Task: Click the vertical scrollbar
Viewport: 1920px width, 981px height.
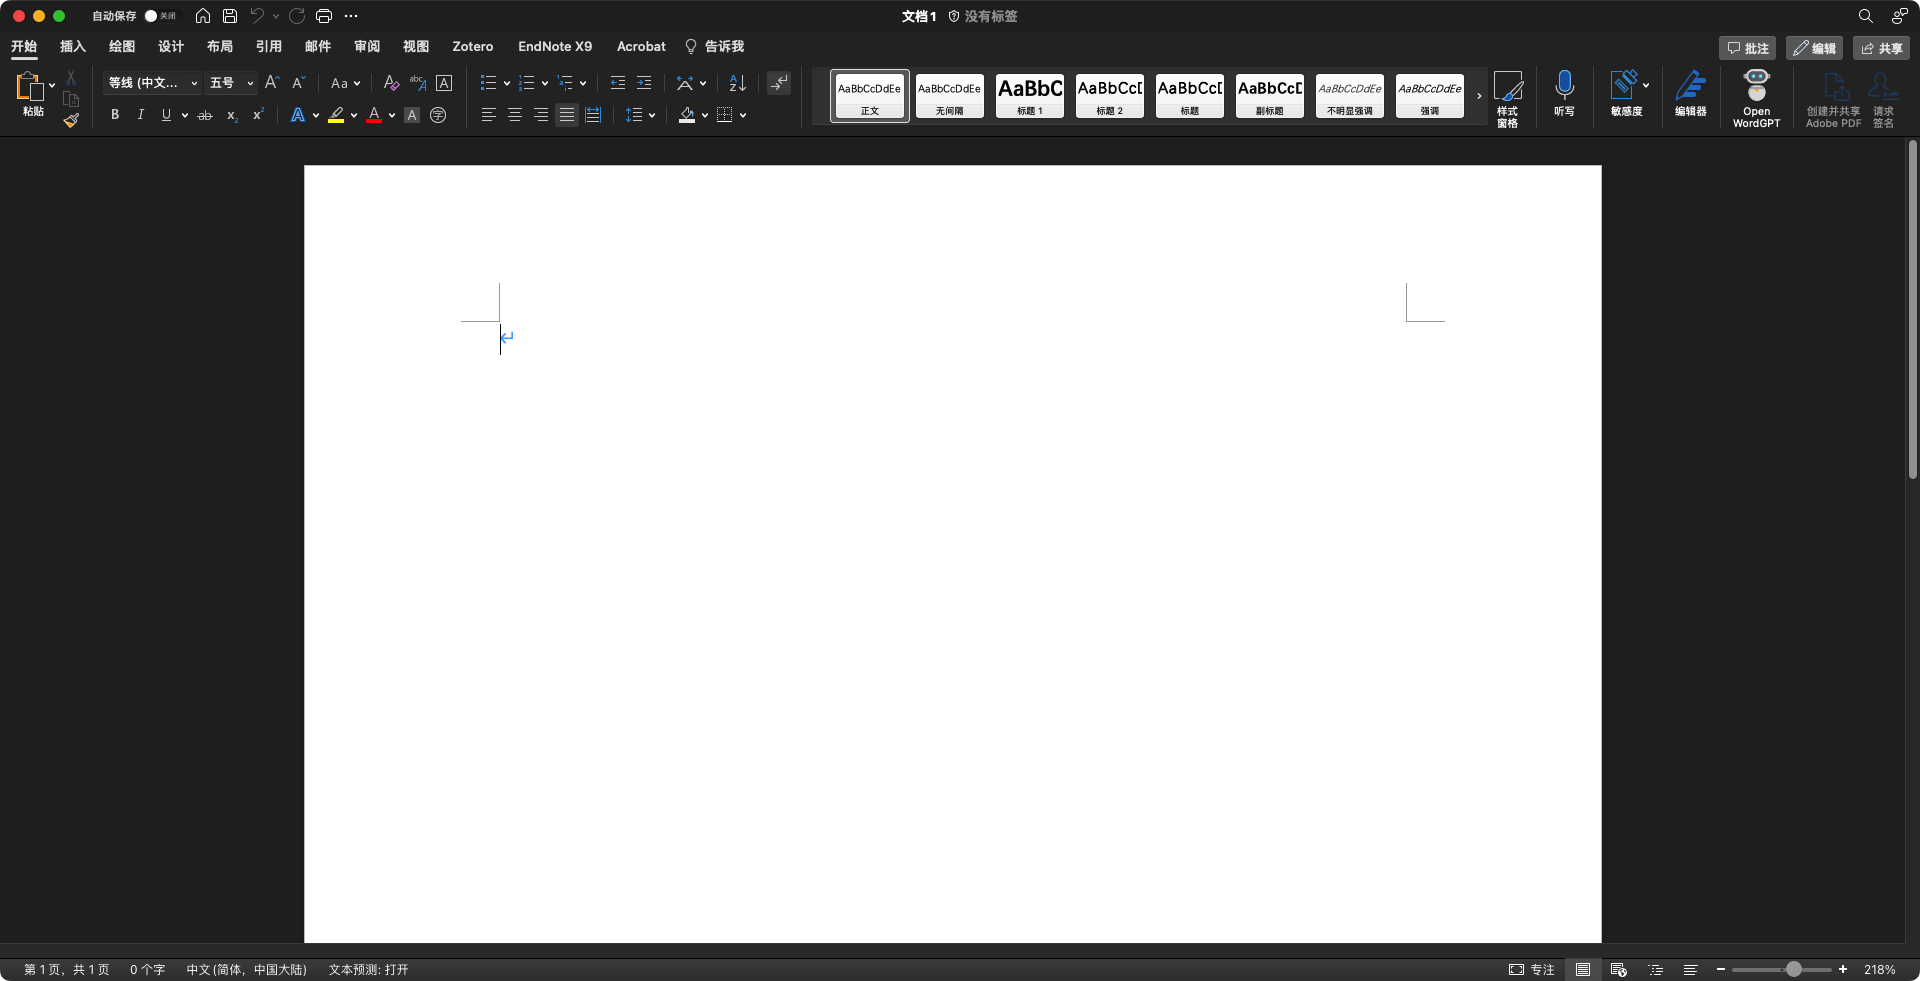Action: click(x=1912, y=310)
